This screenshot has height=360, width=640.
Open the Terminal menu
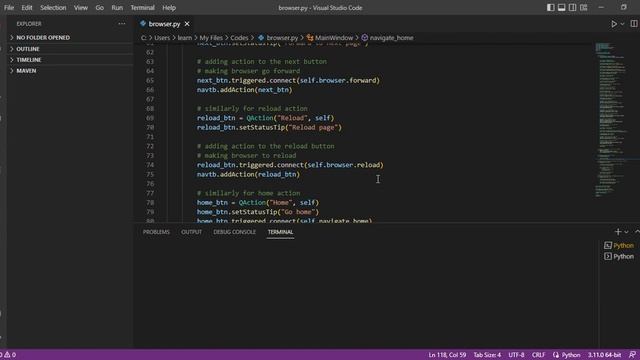tap(142, 8)
